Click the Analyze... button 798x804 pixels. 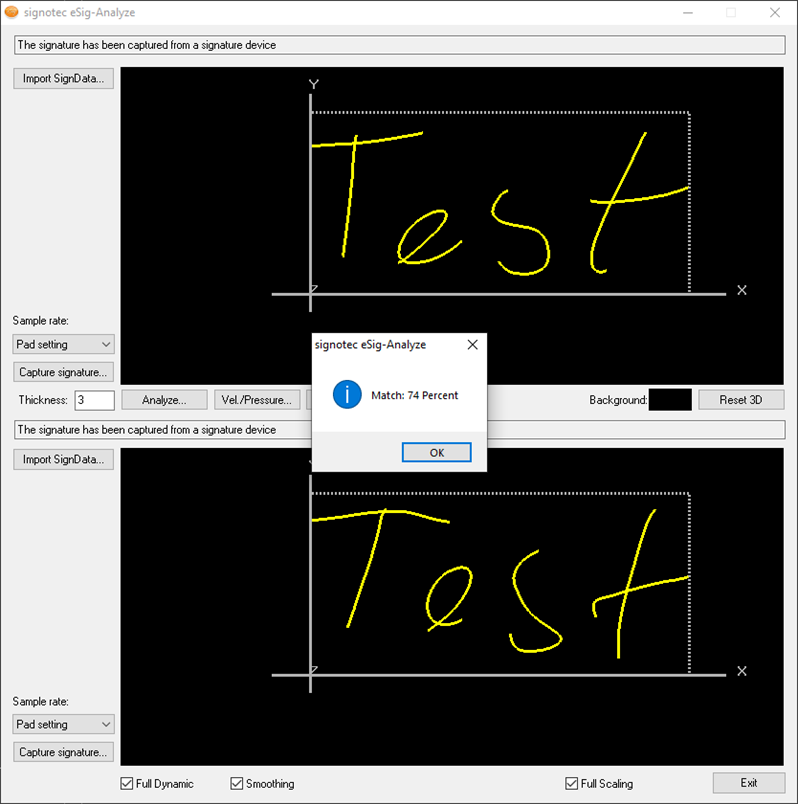(164, 400)
